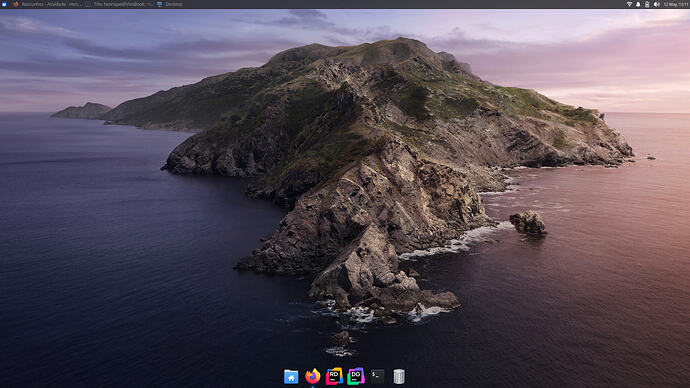Check the battery indicator in the panel
Screen dimensions: 690x388
647,4
